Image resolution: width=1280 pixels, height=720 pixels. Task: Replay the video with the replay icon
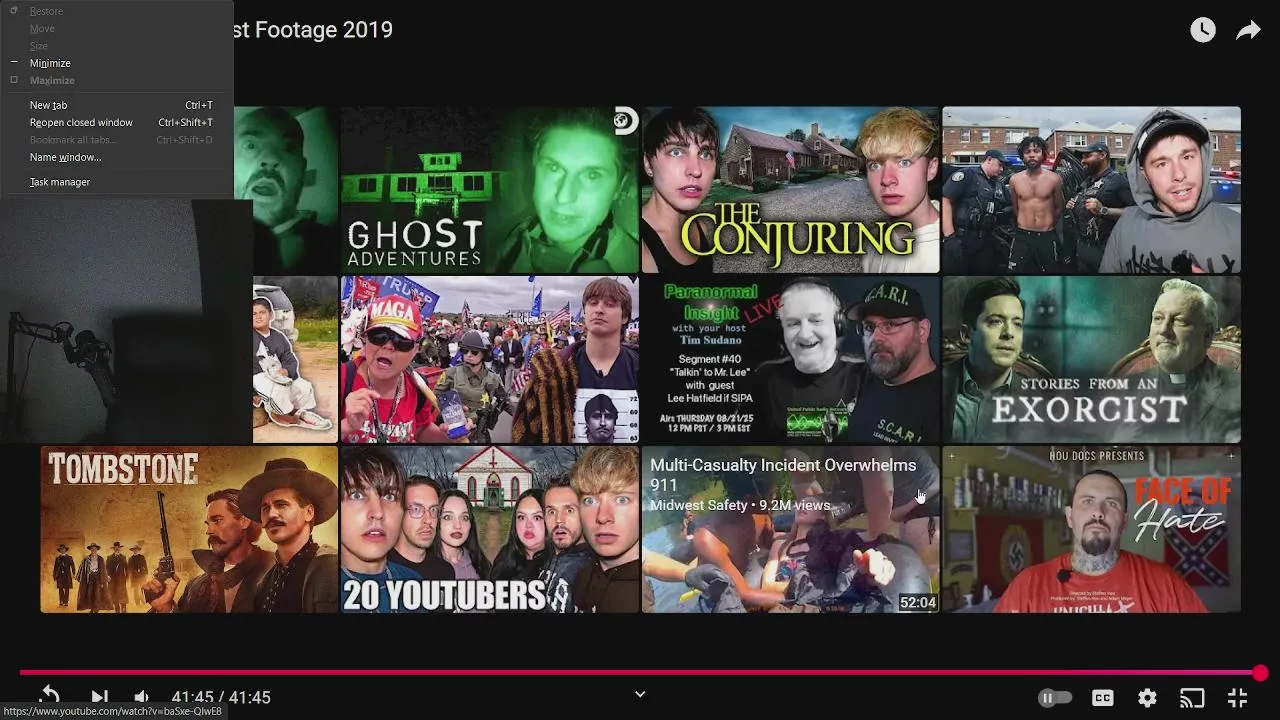[x=49, y=696]
